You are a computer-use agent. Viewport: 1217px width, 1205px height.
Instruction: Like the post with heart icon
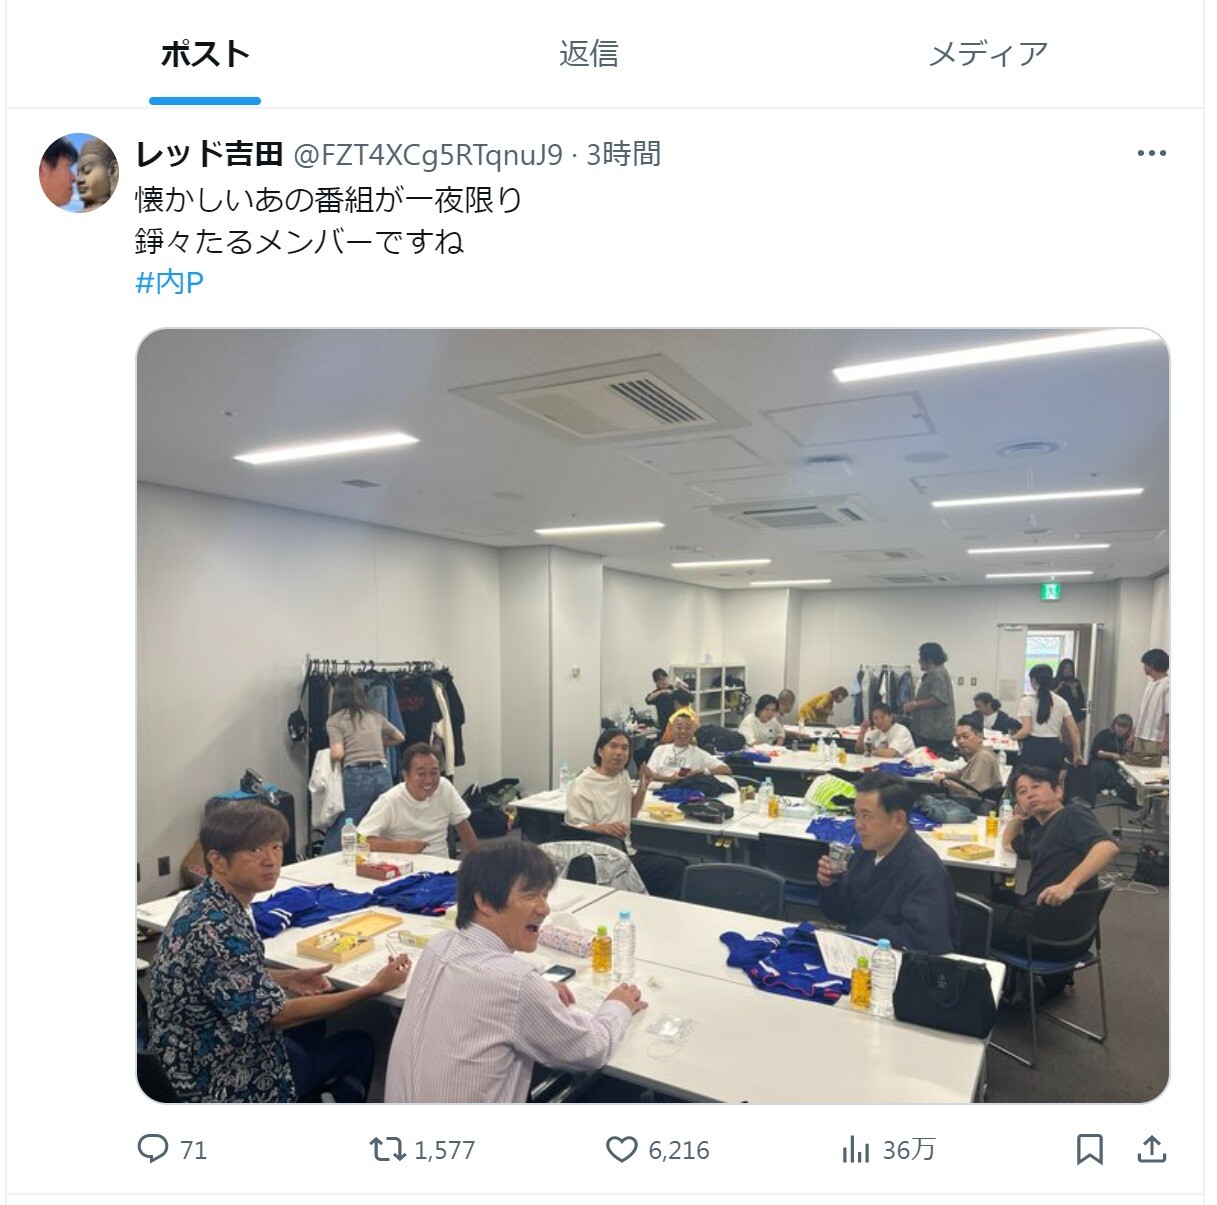622,1149
